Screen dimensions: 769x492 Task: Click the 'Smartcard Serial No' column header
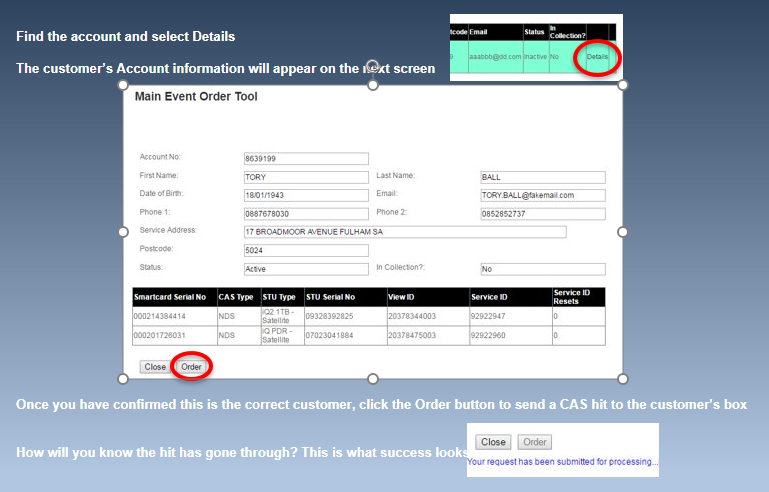pos(175,297)
